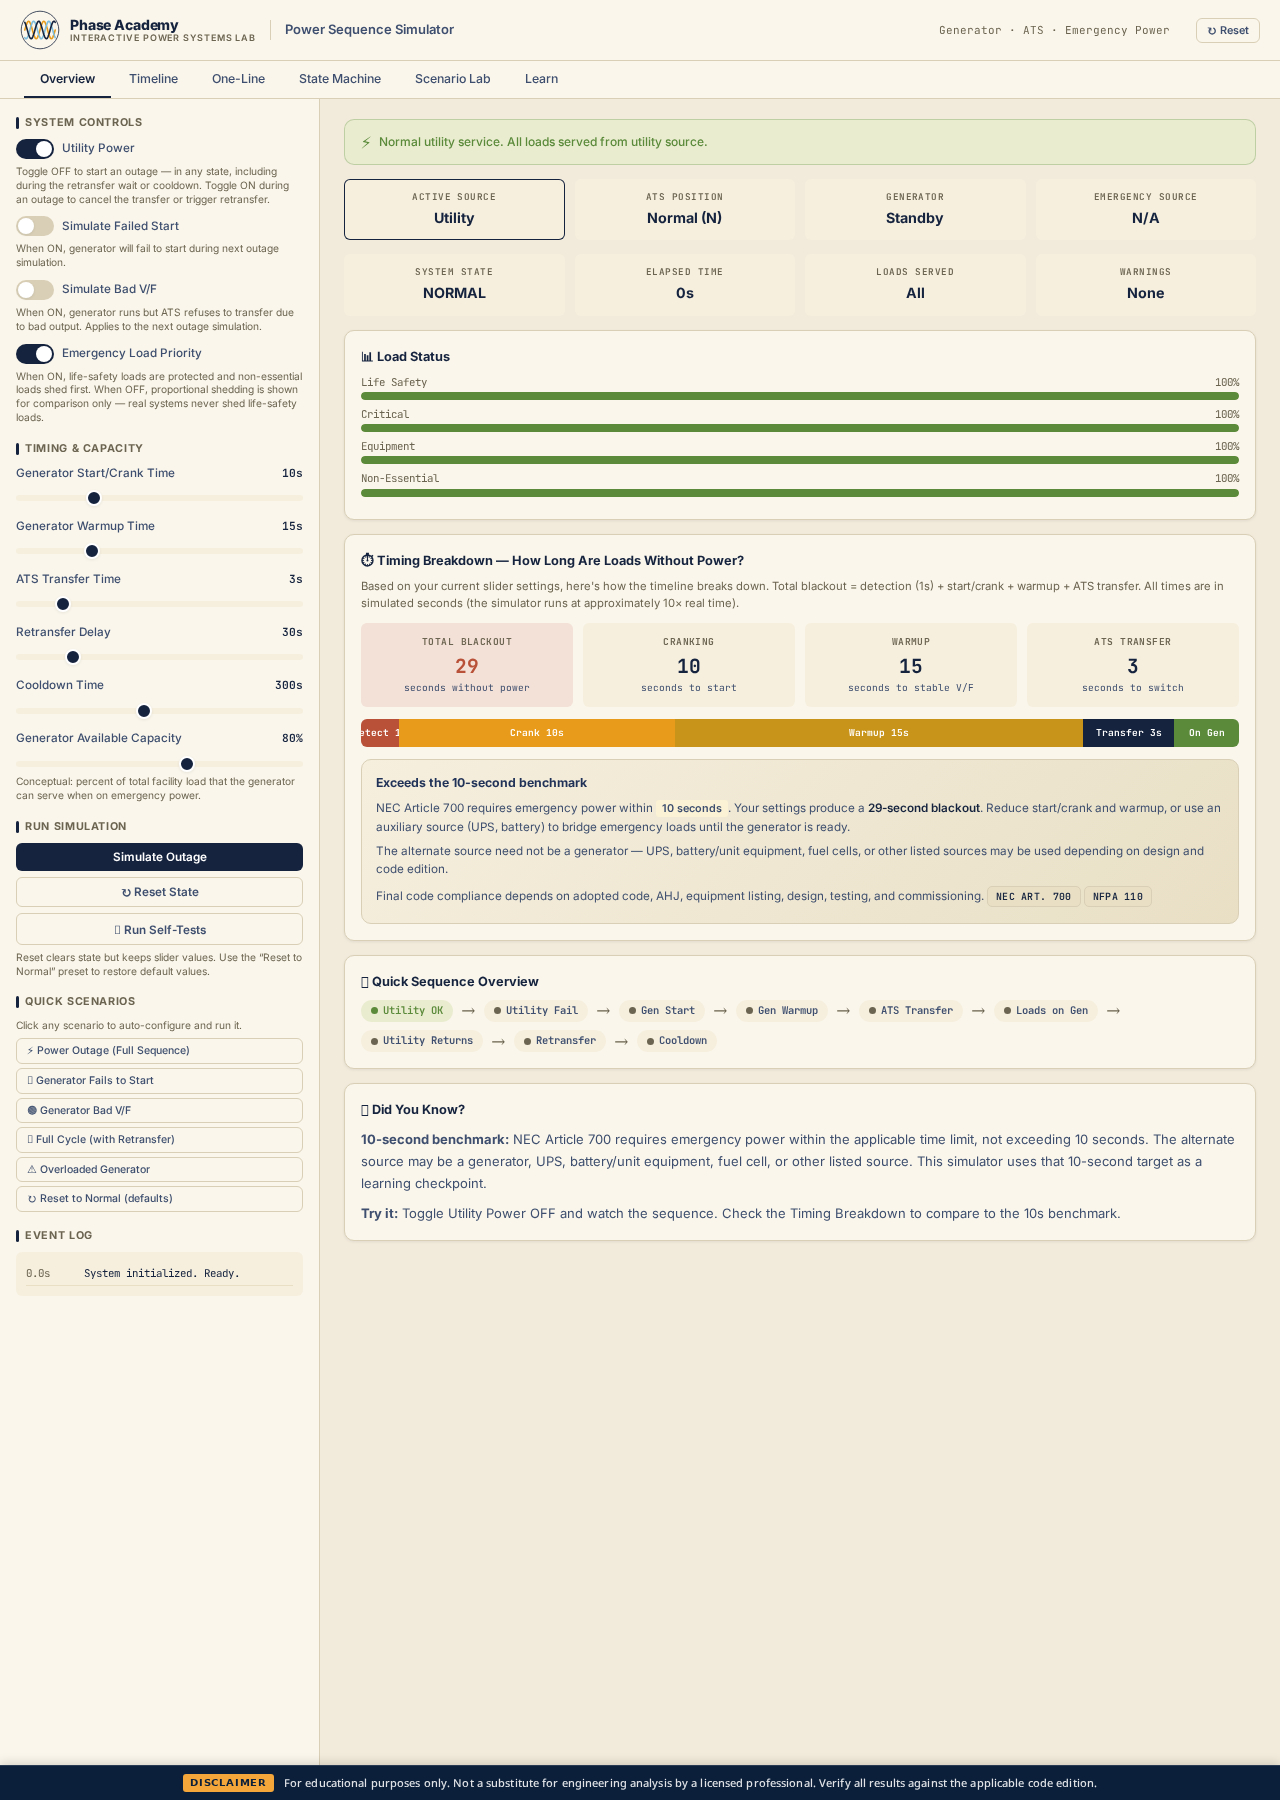Click the Emergency Source N/A card
Screen dimensions: 1280x1800
1146,209
